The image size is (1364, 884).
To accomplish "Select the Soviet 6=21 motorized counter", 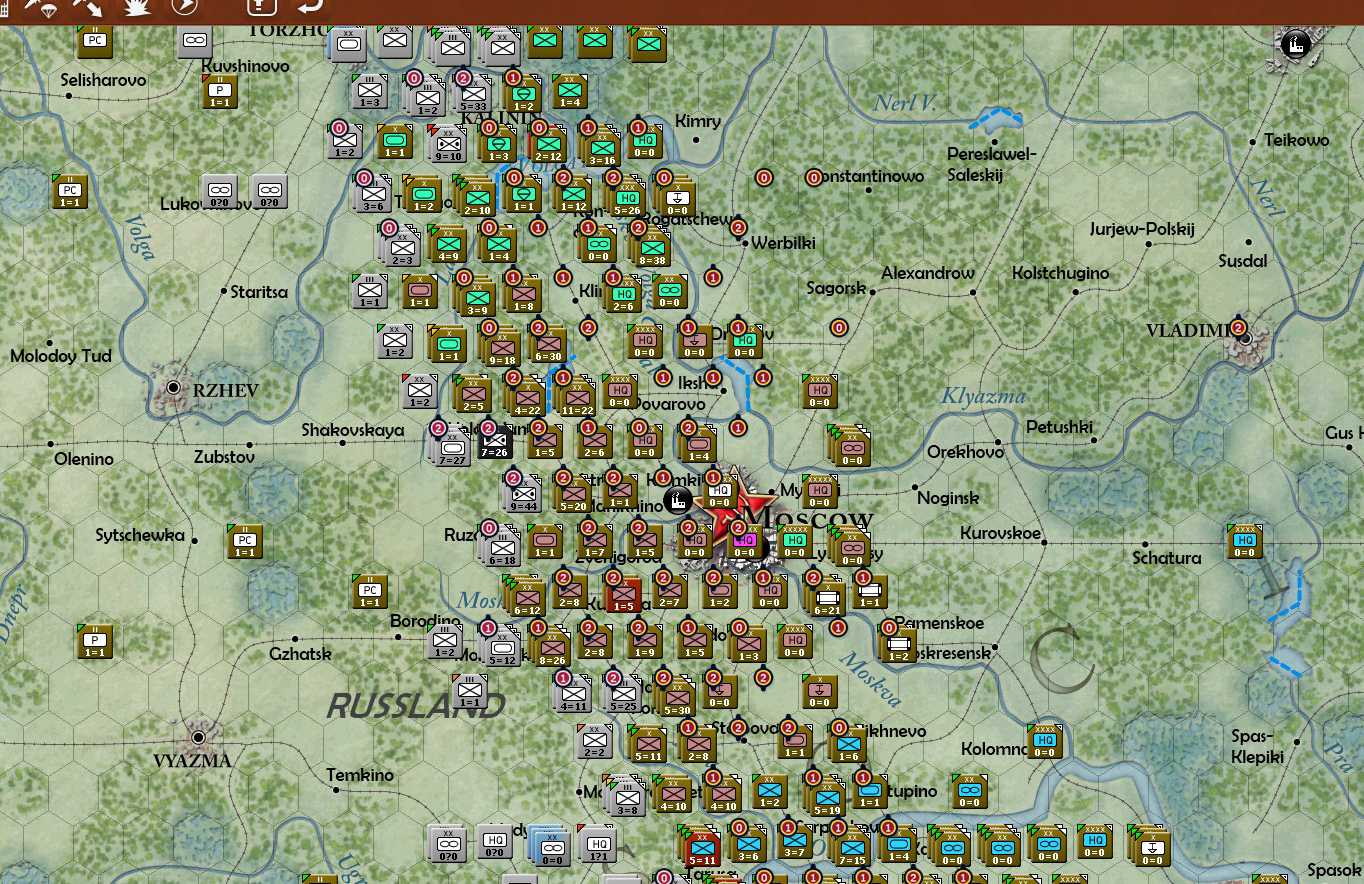I will coord(827,596).
